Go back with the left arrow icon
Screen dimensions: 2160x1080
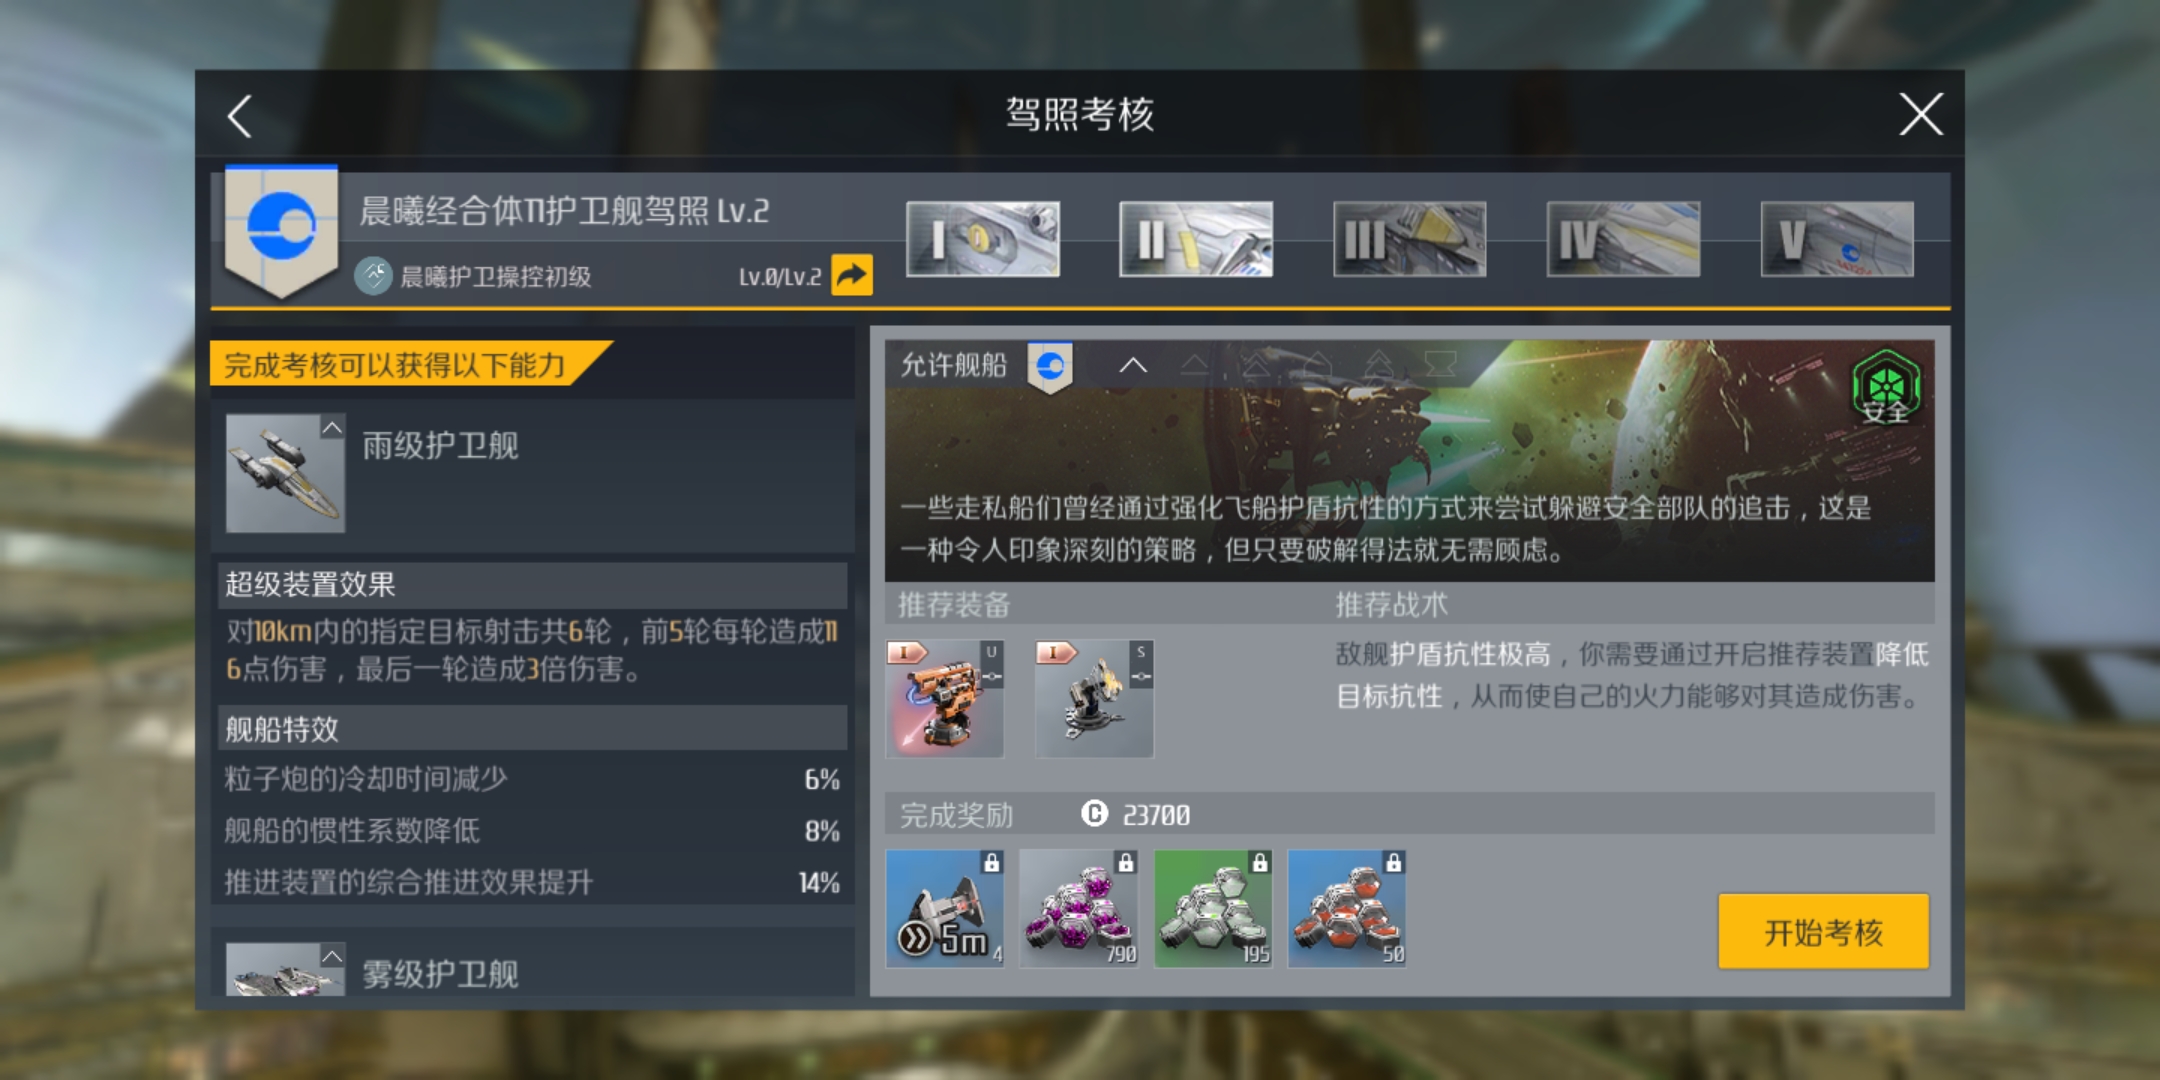[x=240, y=116]
